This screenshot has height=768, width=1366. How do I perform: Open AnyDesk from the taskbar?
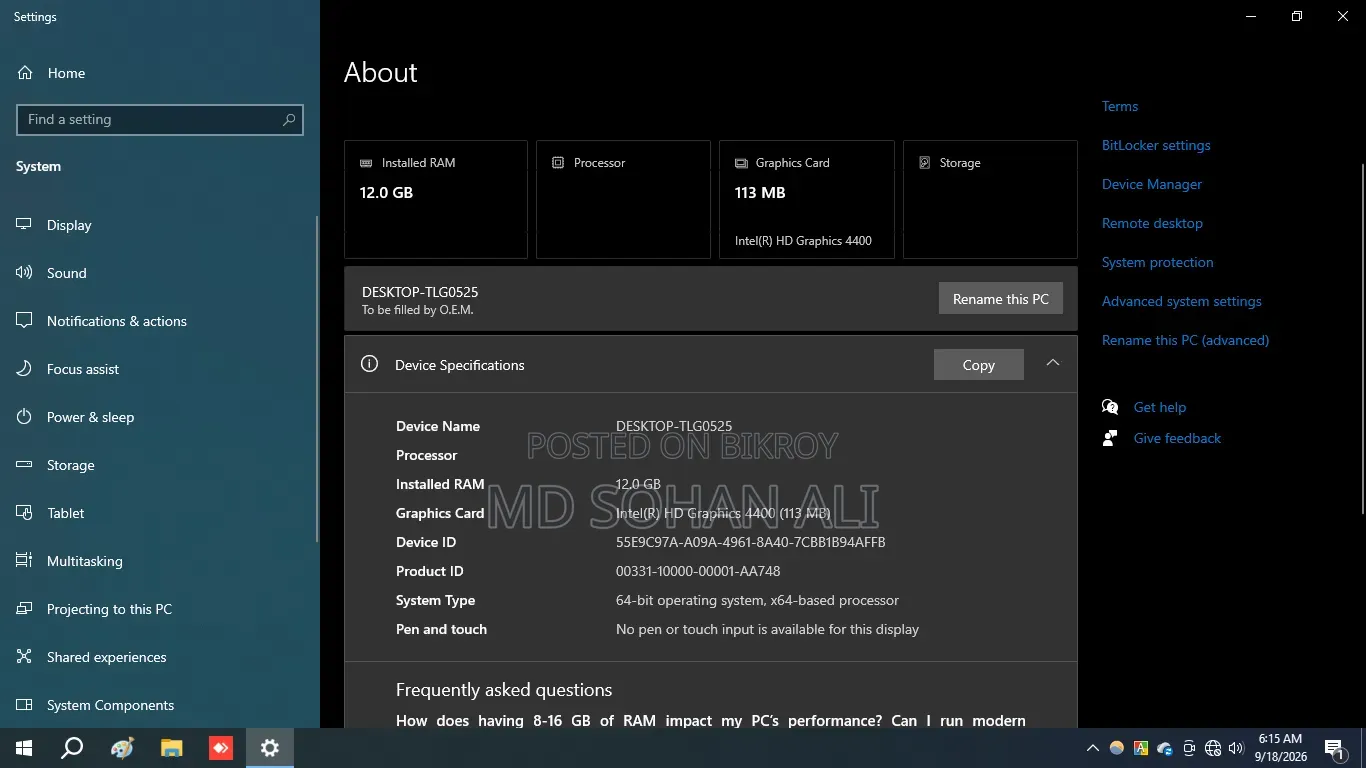click(221, 748)
